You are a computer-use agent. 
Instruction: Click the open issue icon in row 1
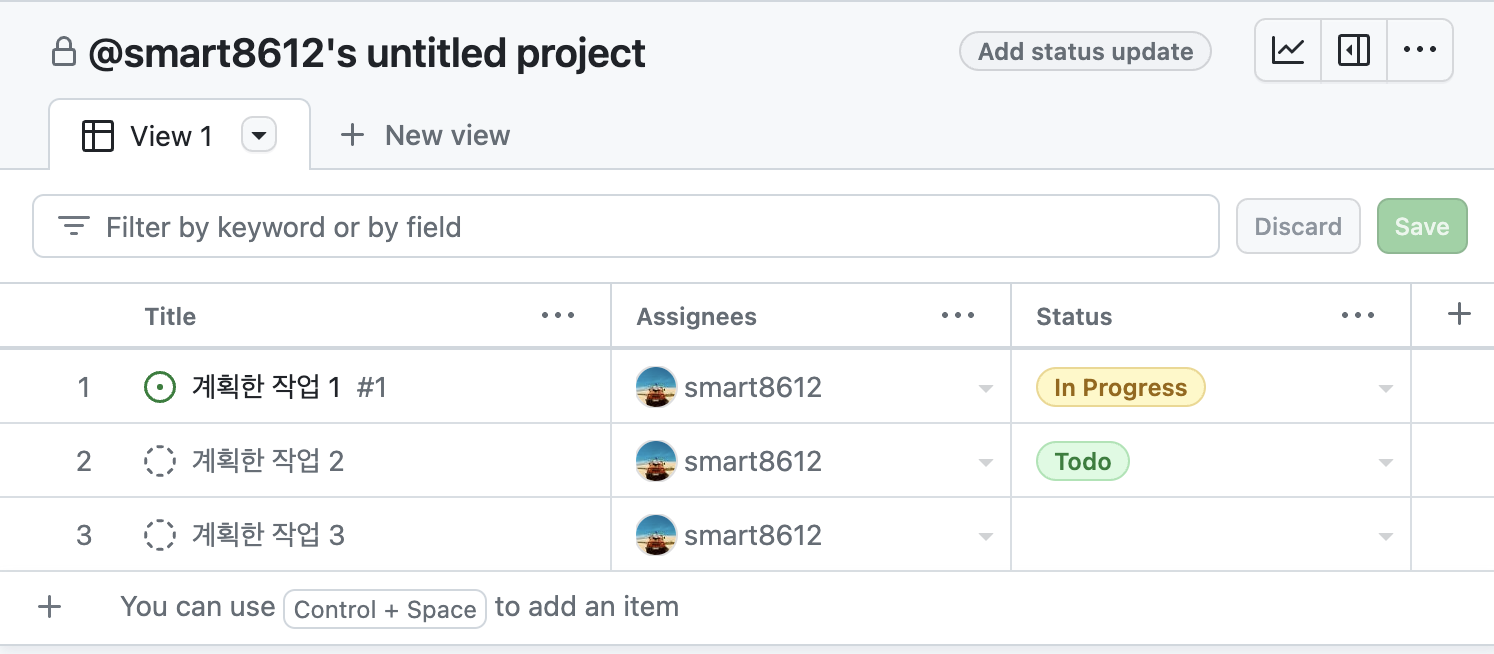coord(160,387)
